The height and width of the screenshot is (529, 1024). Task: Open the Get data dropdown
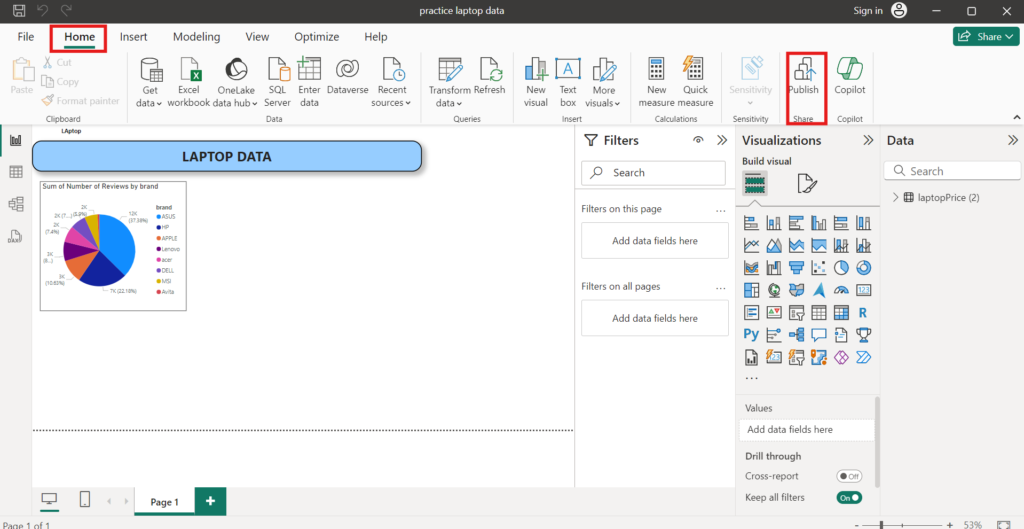tap(150, 82)
